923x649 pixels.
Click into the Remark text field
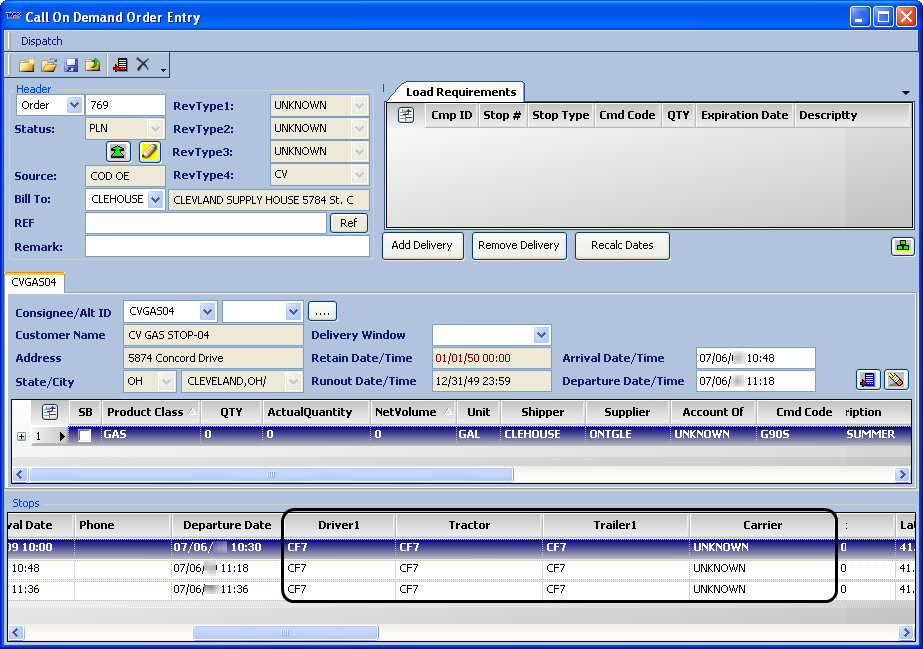click(x=227, y=246)
